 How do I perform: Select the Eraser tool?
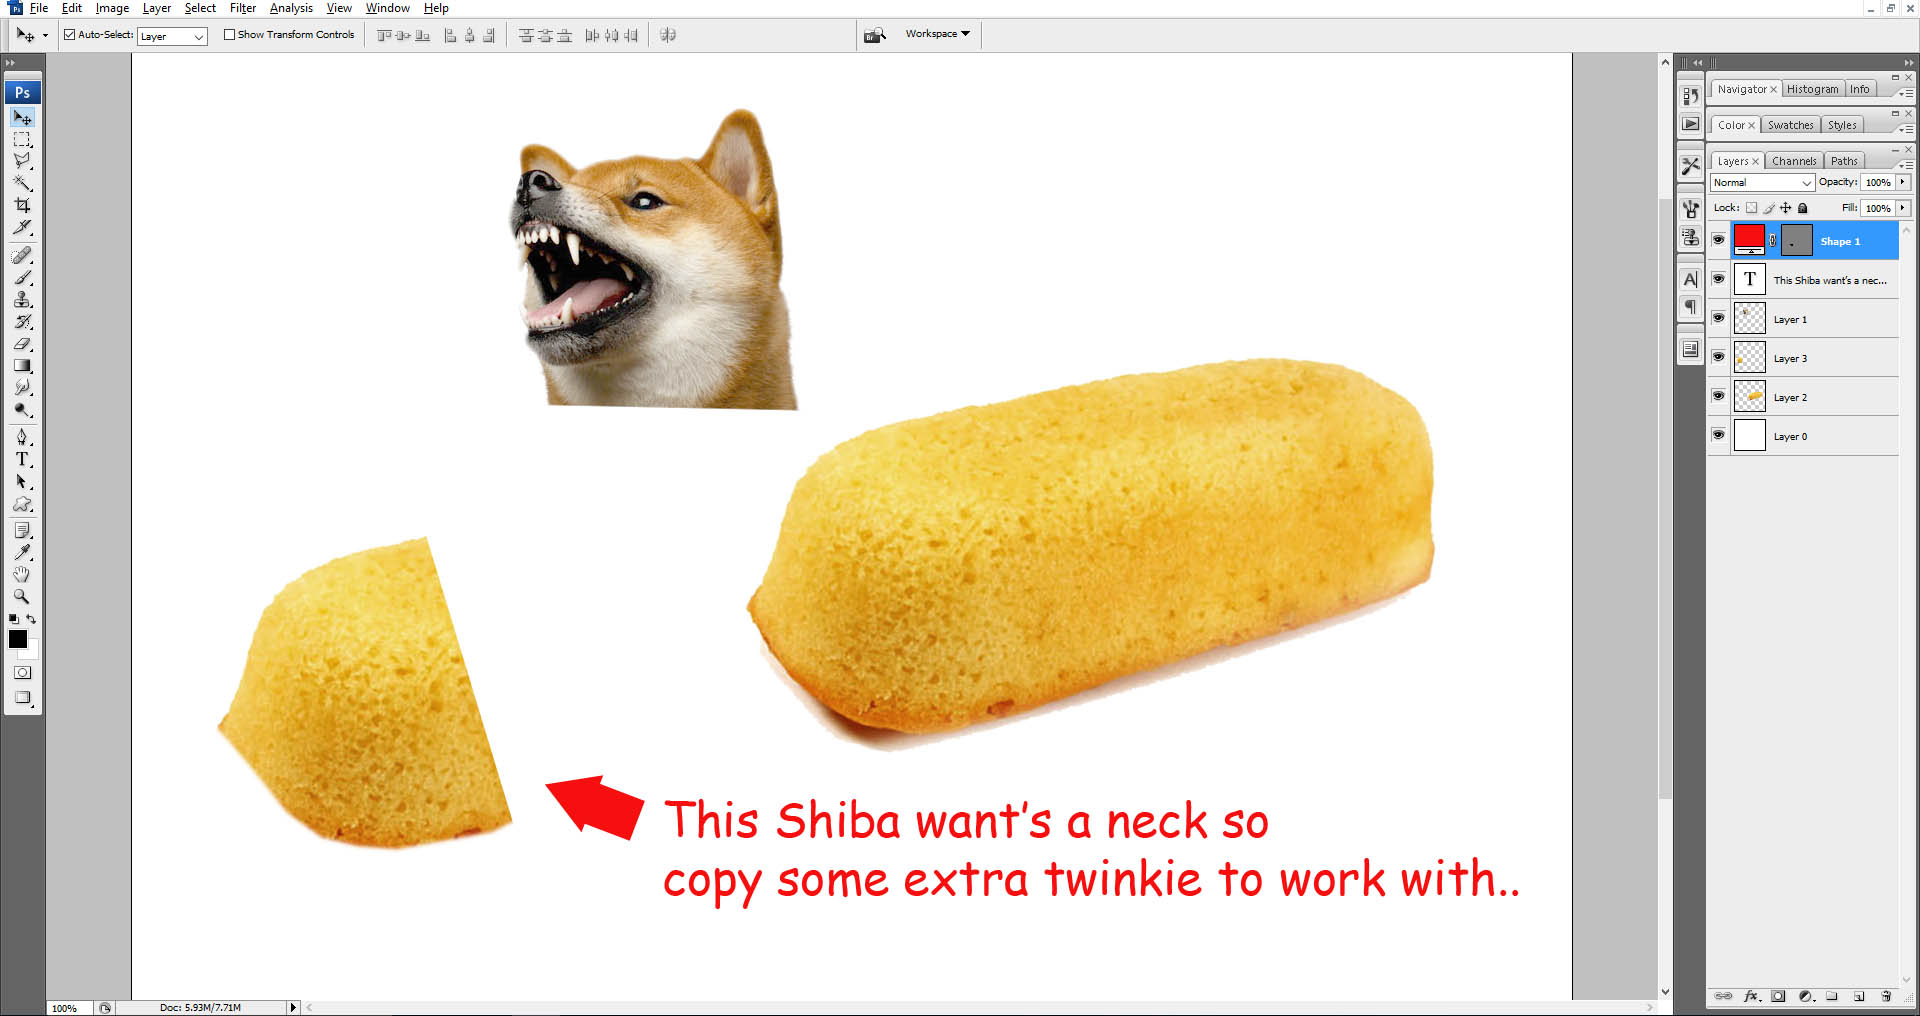click(22, 344)
